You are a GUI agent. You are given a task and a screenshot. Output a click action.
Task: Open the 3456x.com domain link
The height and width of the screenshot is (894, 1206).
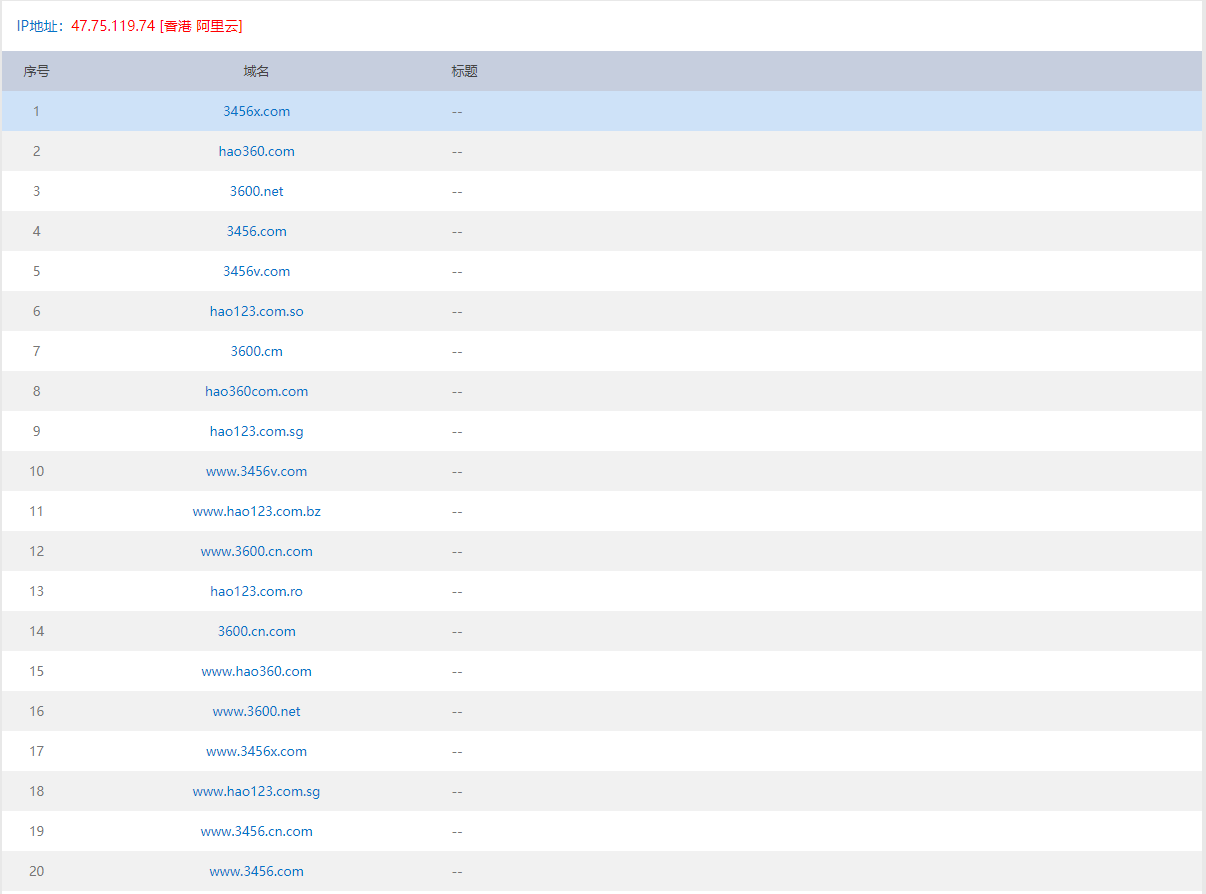click(256, 111)
